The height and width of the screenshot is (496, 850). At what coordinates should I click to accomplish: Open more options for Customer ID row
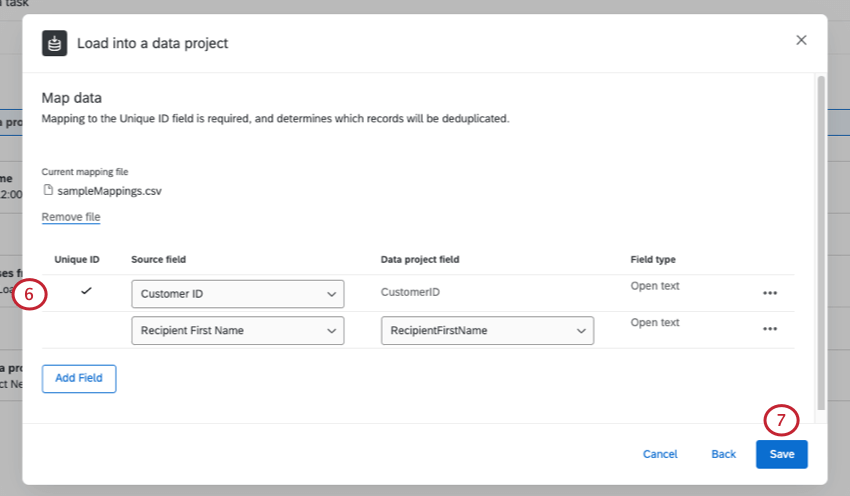(769, 293)
